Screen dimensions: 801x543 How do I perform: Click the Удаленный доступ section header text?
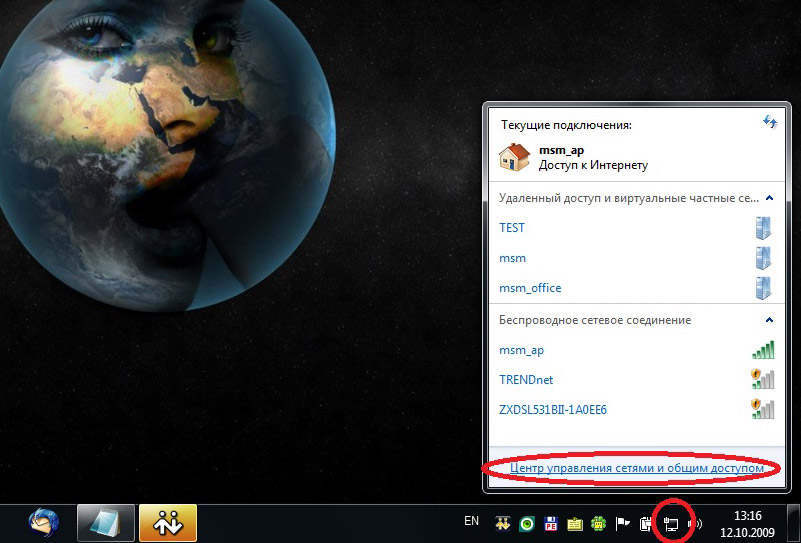[629, 198]
